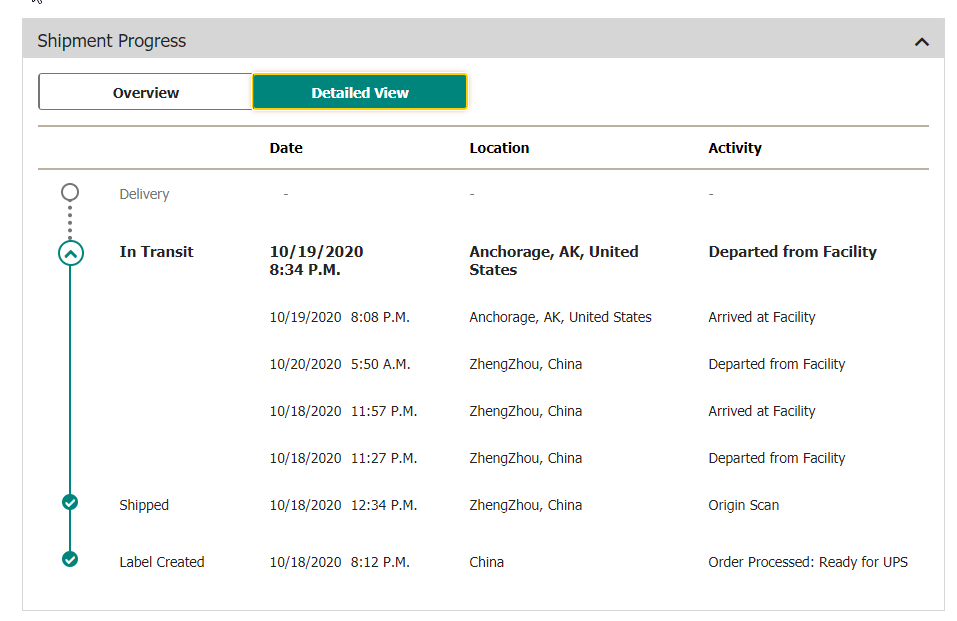Click Order Processed: Ready for UPS text
Screen dimensions: 957x621
tap(808, 562)
